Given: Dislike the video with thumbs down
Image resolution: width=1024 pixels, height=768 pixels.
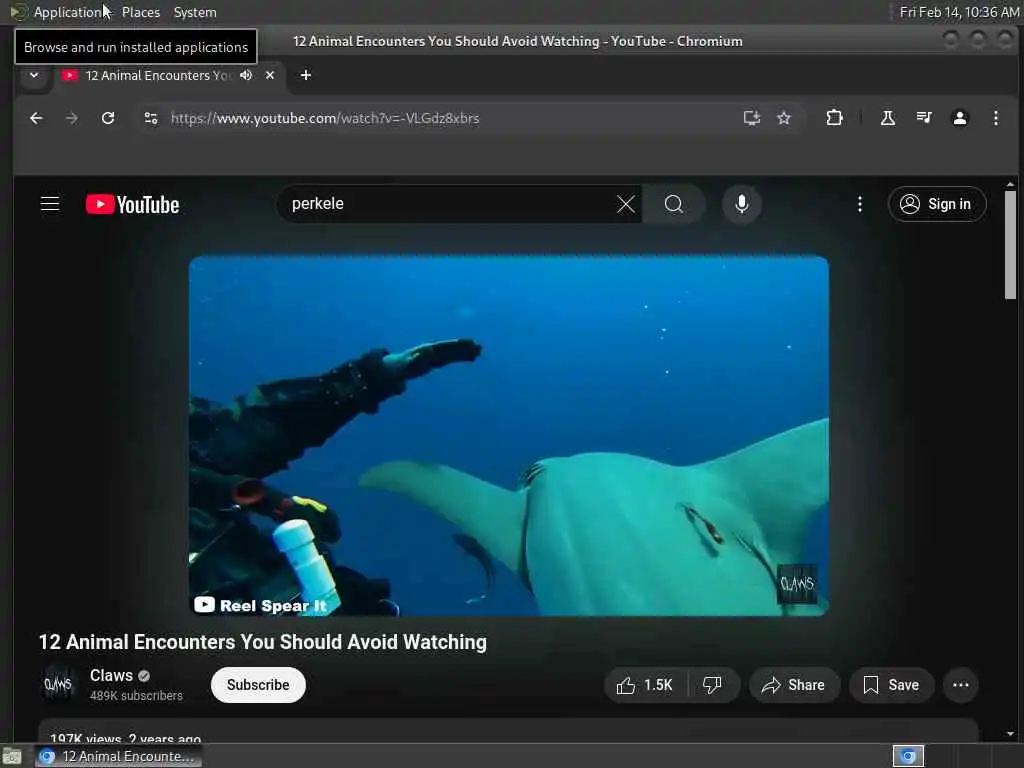Looking at the screenshot, I should point(712,685).
